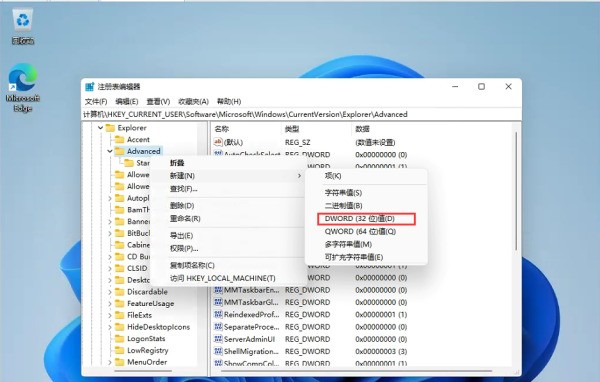600x382 pixels.
Task: Open the 收藏夹(A) menu
Action: tap(193, 101)
